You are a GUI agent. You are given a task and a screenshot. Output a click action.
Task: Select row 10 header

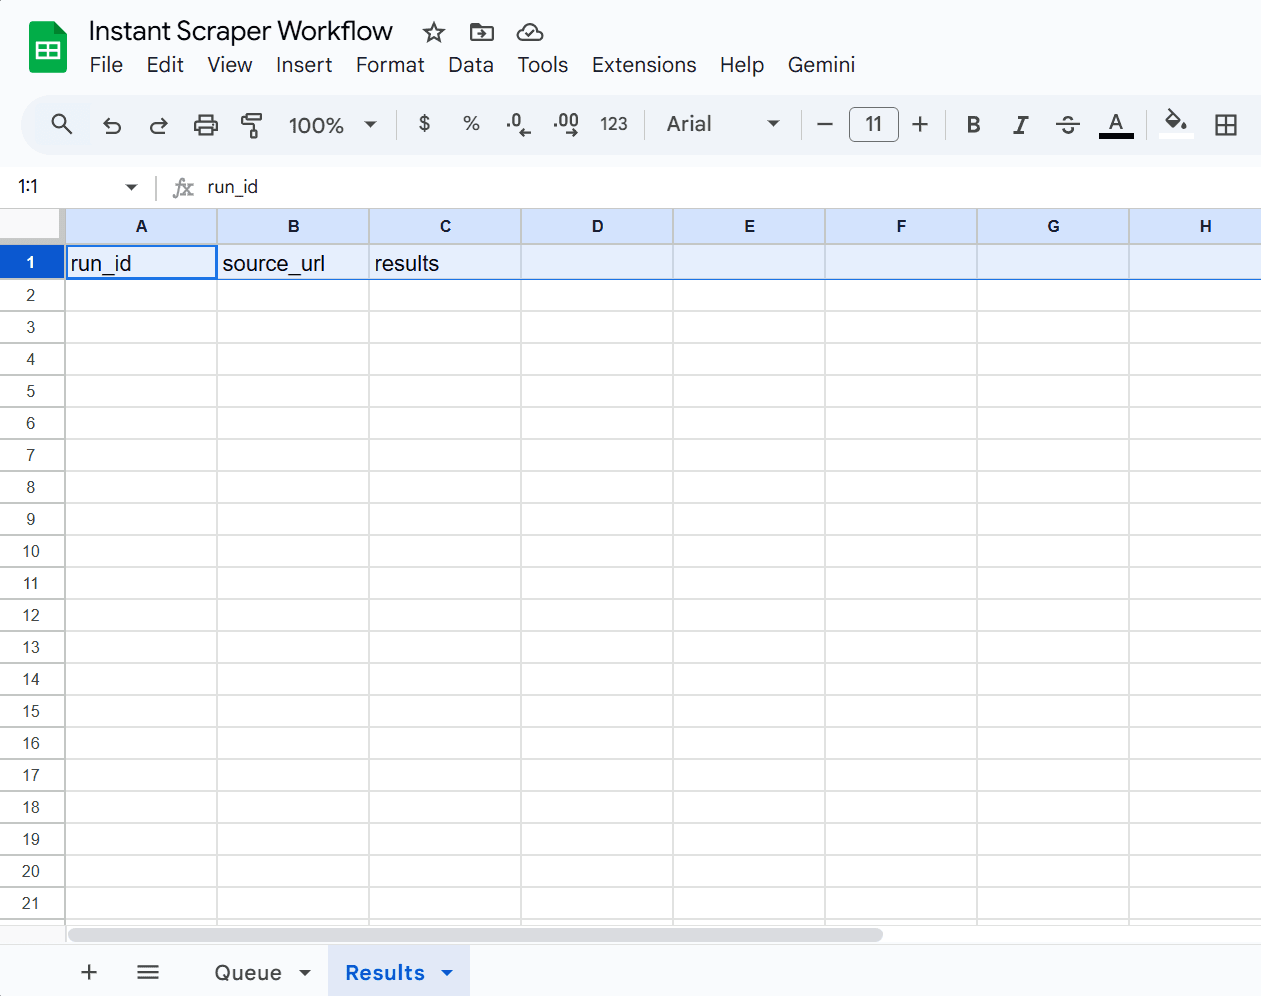31,551
